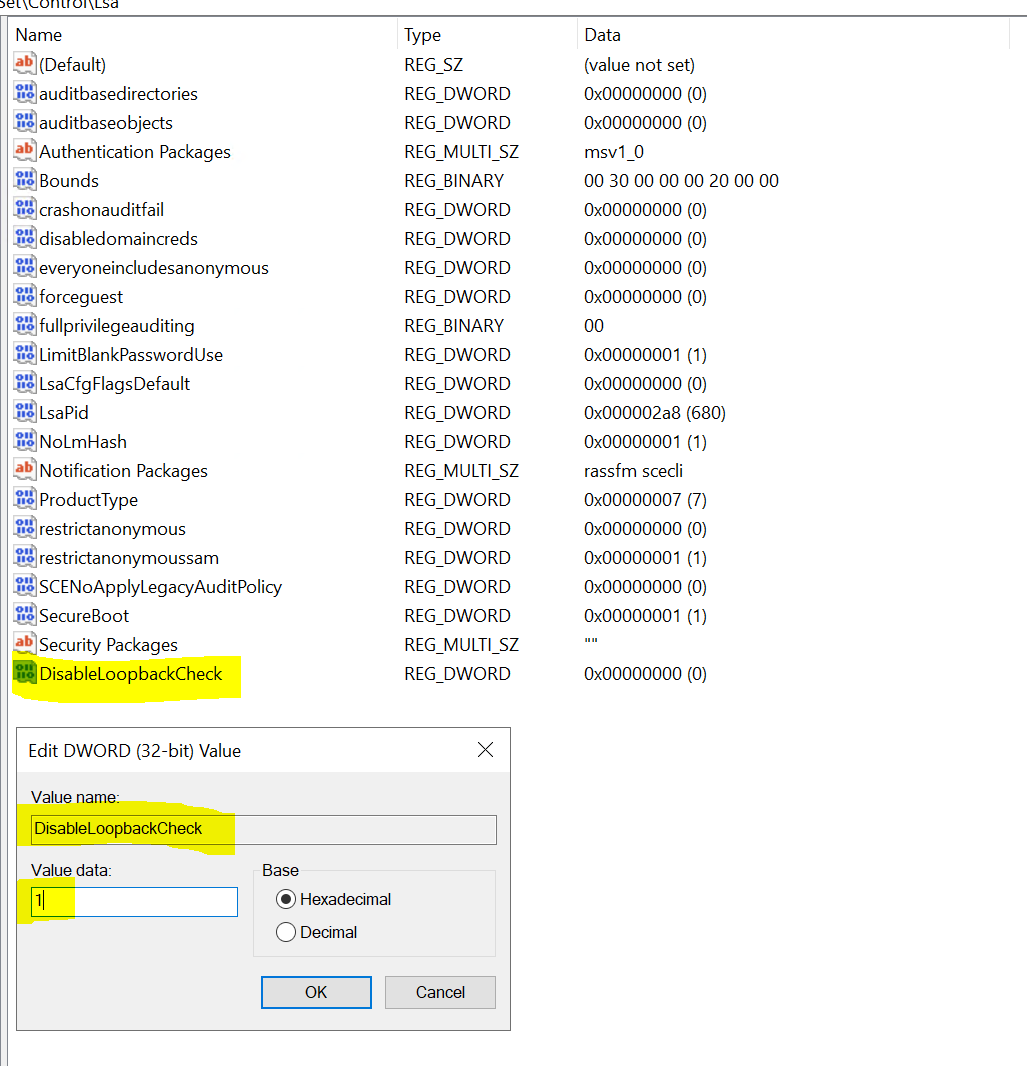Screen dimensions: 1027x1066
Task: Click the DisableLoopbackCheck DWORD icon
Action: point(24,673)
